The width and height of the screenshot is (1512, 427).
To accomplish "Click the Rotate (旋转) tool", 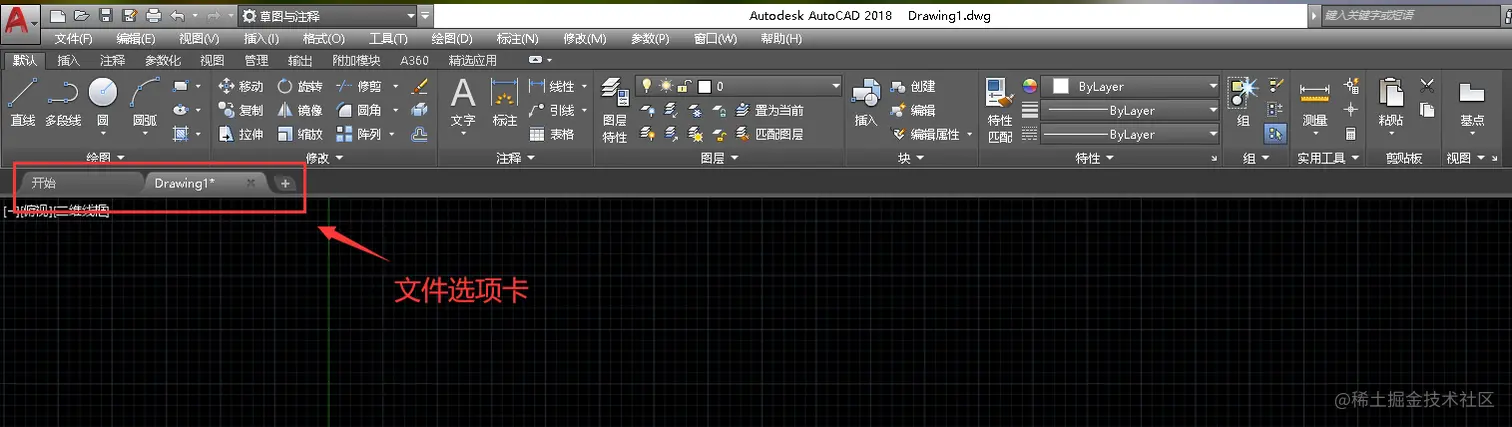I will tap(298, 87).
